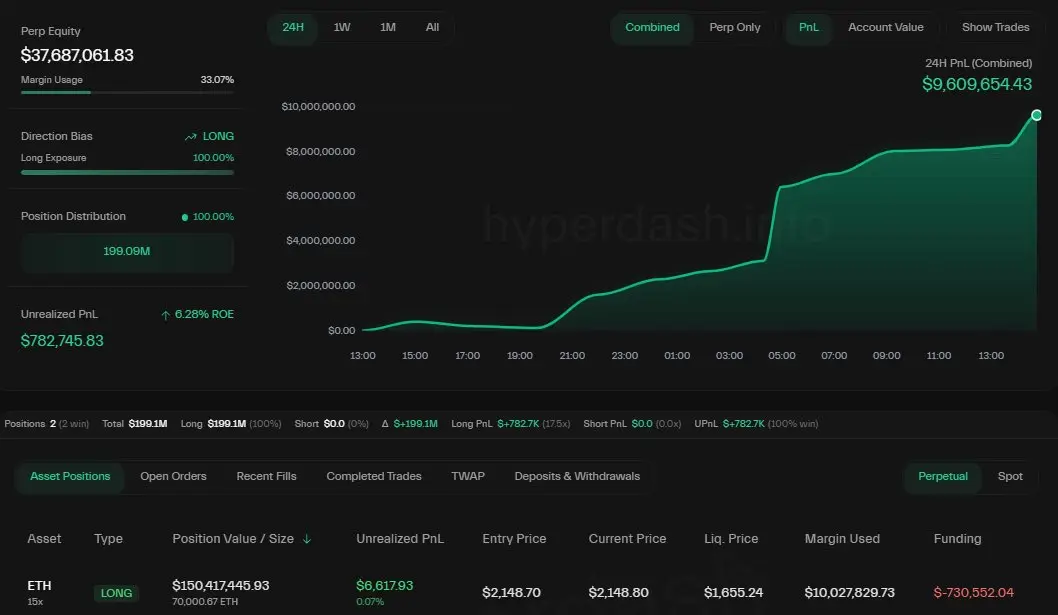The height and width of the screenshot is (615, 1058).
Task: Click the Perp Equity $37,687,061.83 value
Action: click(x=77, y=55)
